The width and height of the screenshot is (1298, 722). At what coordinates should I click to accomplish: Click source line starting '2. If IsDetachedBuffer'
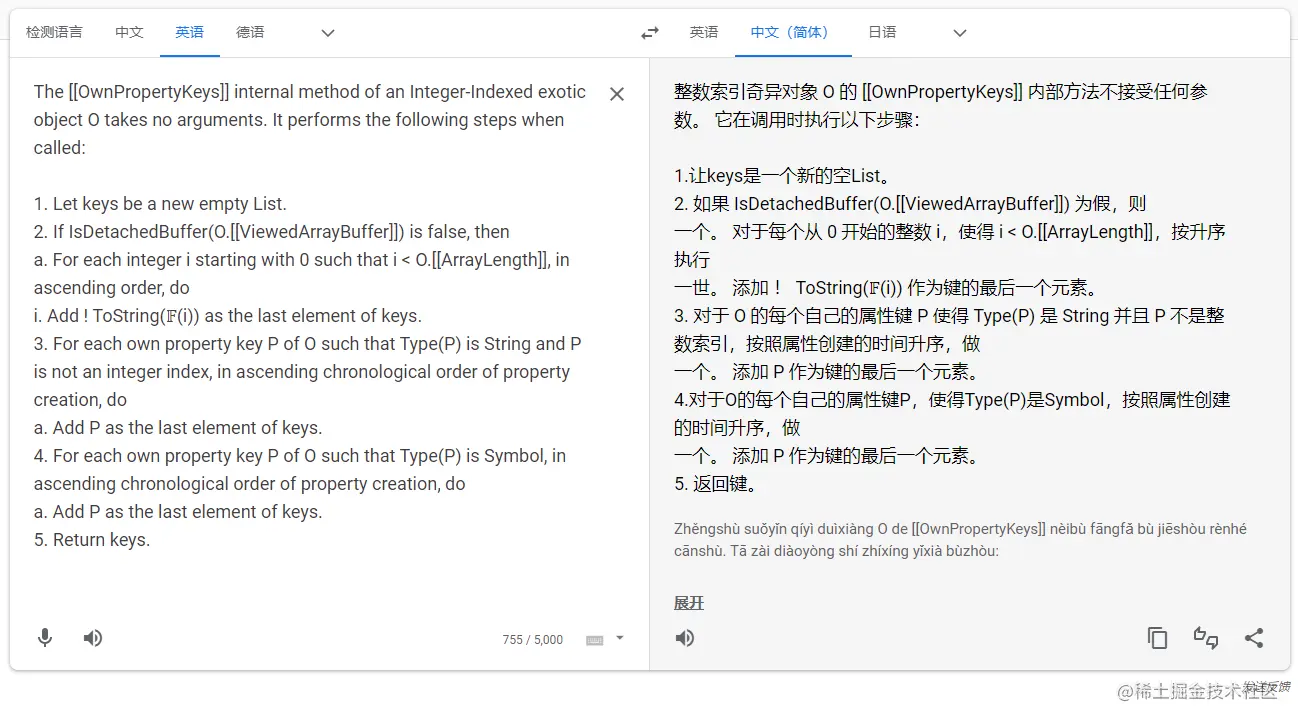pyautogui.click(x=272, y=232)
